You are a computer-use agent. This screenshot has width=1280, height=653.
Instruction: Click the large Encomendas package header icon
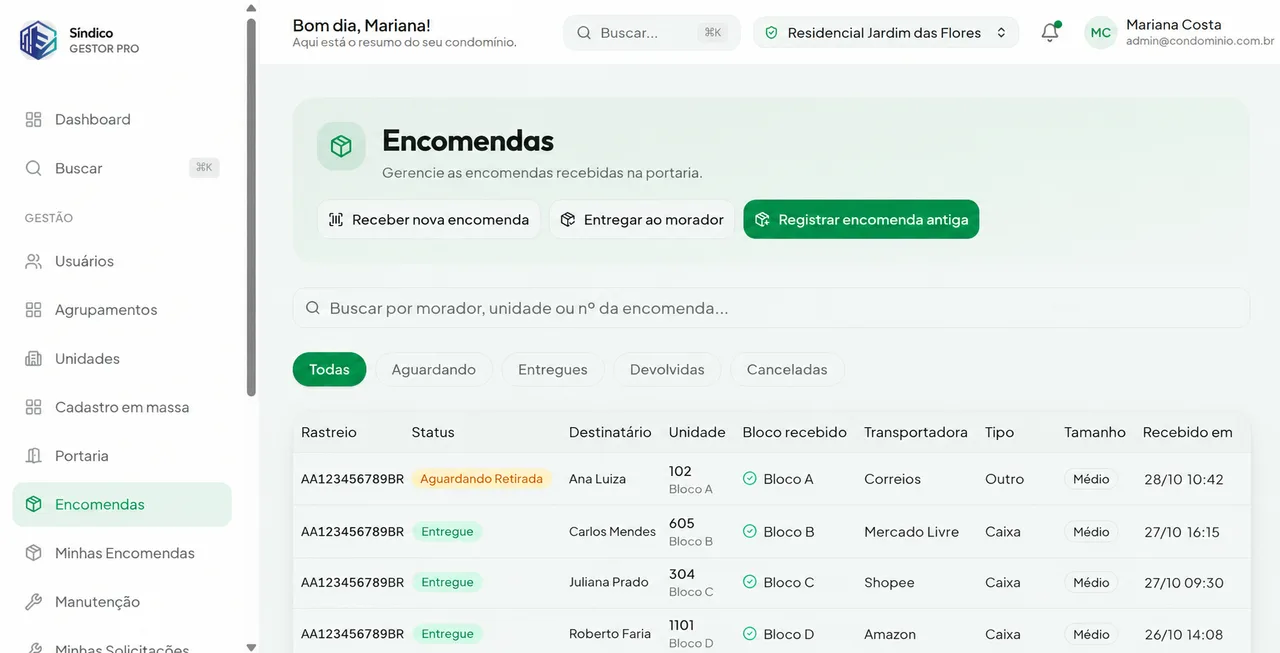point(341,147)
